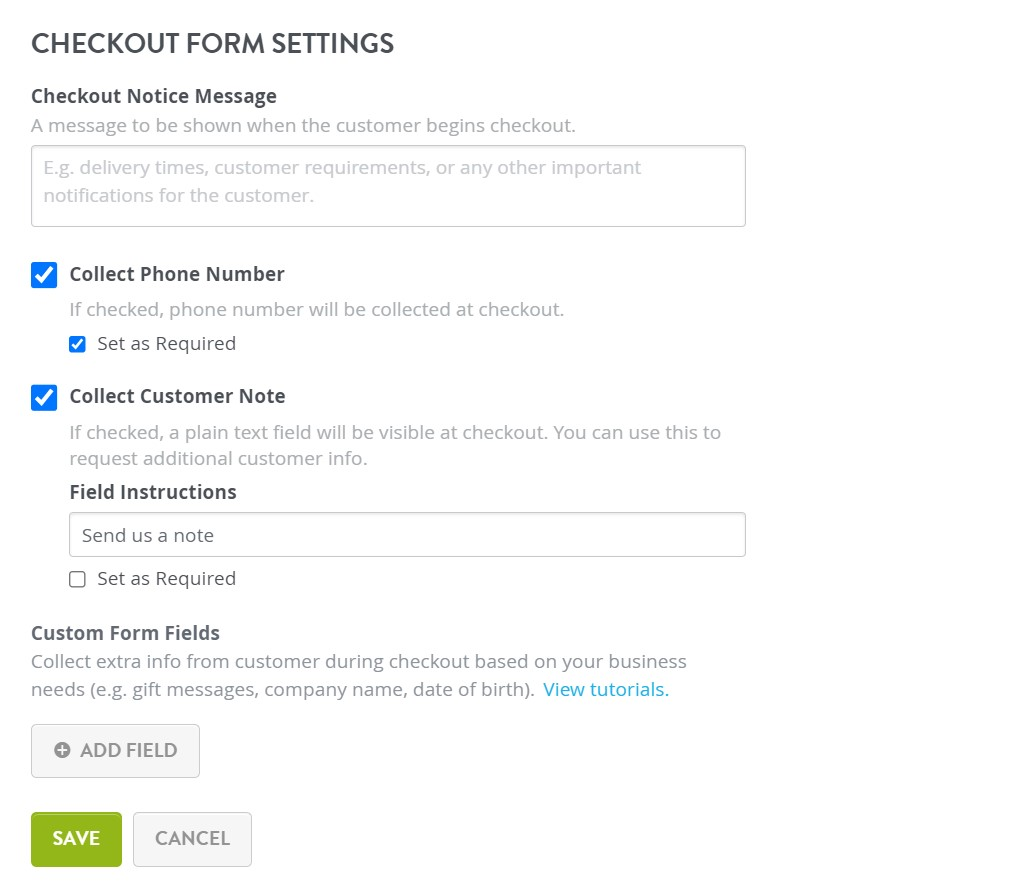Uncheck phone number's Set as Required box
1018x883 pixels.
[x=77, y=344]
